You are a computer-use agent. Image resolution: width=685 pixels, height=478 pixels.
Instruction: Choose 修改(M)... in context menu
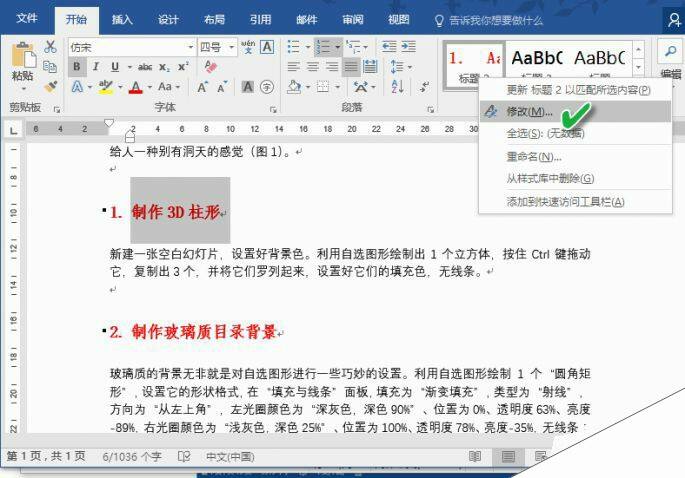(575, 112)
